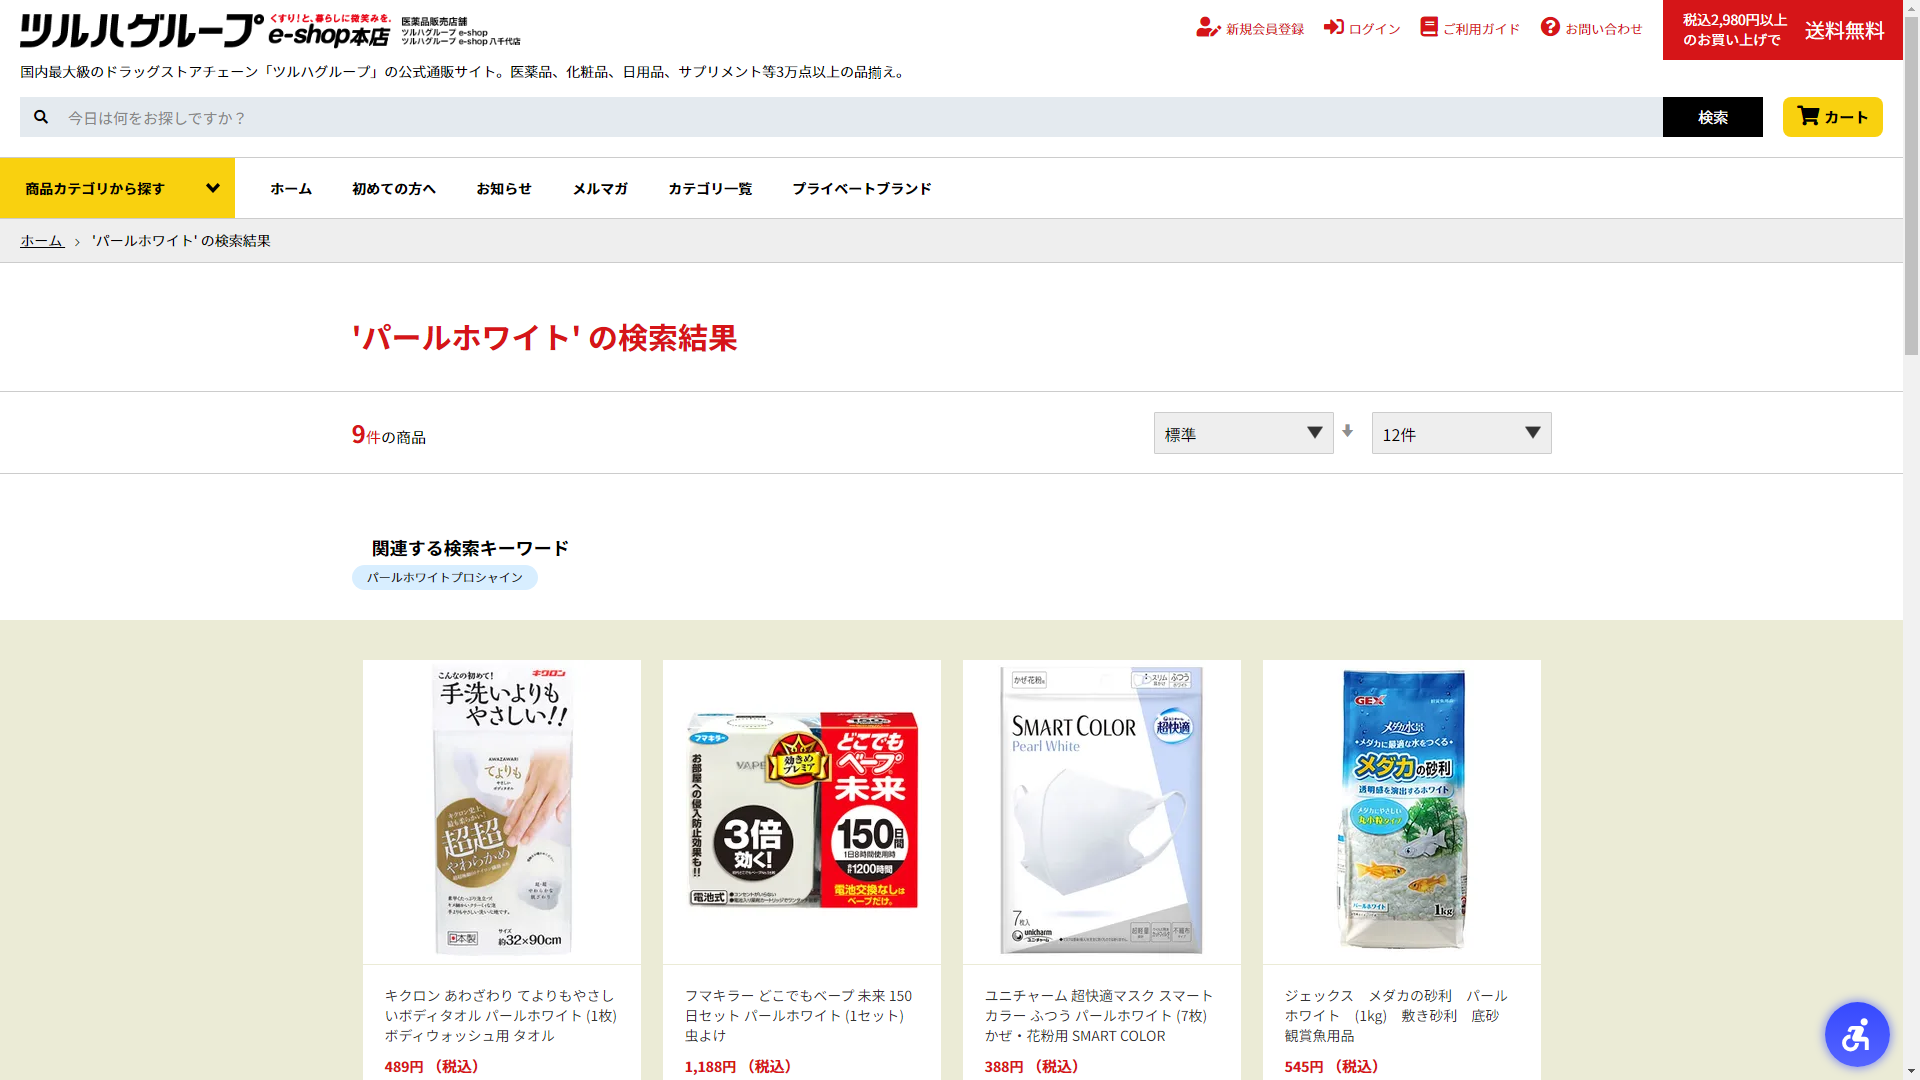The height and width of the screenshot is (1080, 1920).
Task: Expand the product category dropdown
Action: point(117,188)
